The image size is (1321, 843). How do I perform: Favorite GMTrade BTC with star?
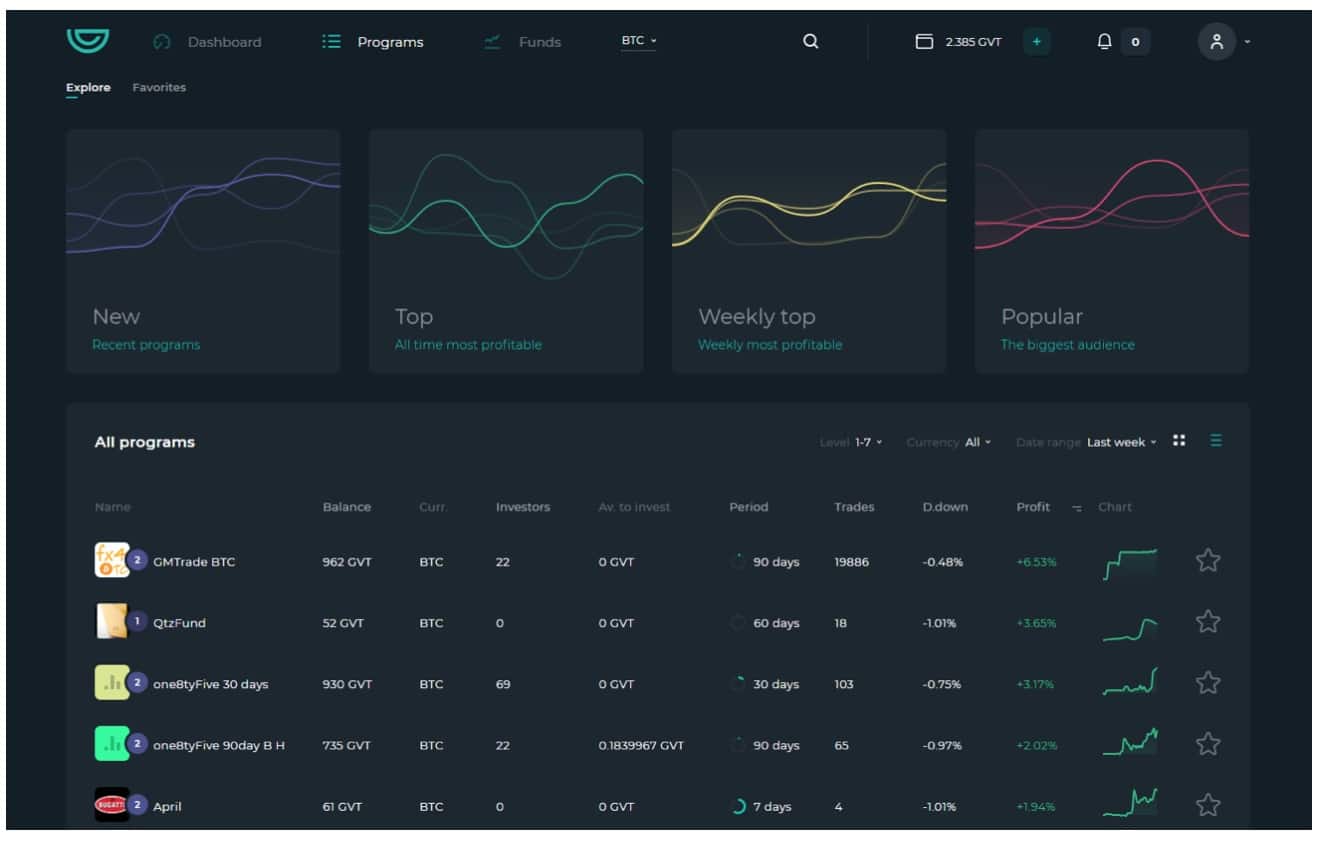point(1208,561)
